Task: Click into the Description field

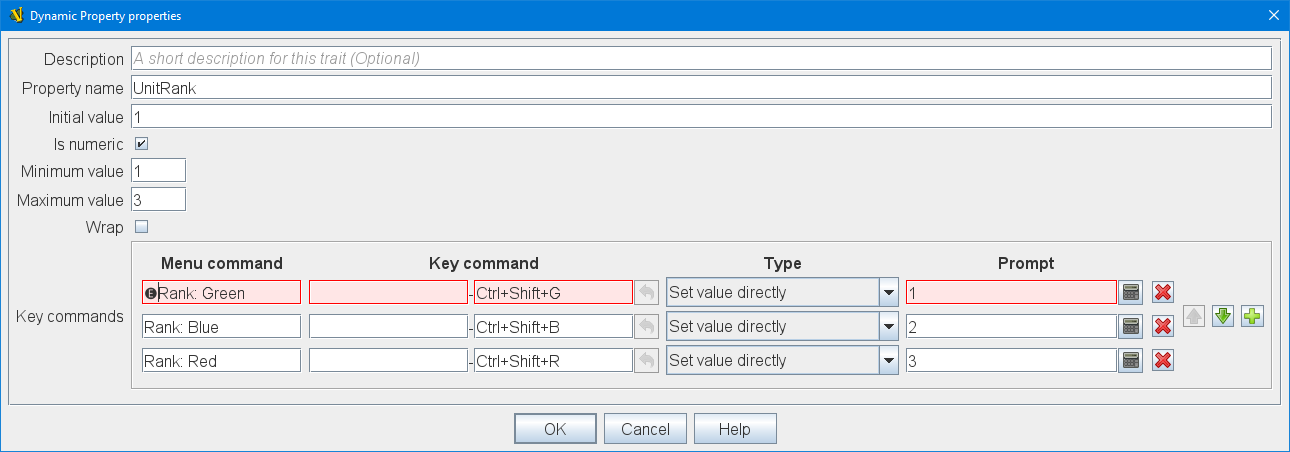Action: pos(700,59)
